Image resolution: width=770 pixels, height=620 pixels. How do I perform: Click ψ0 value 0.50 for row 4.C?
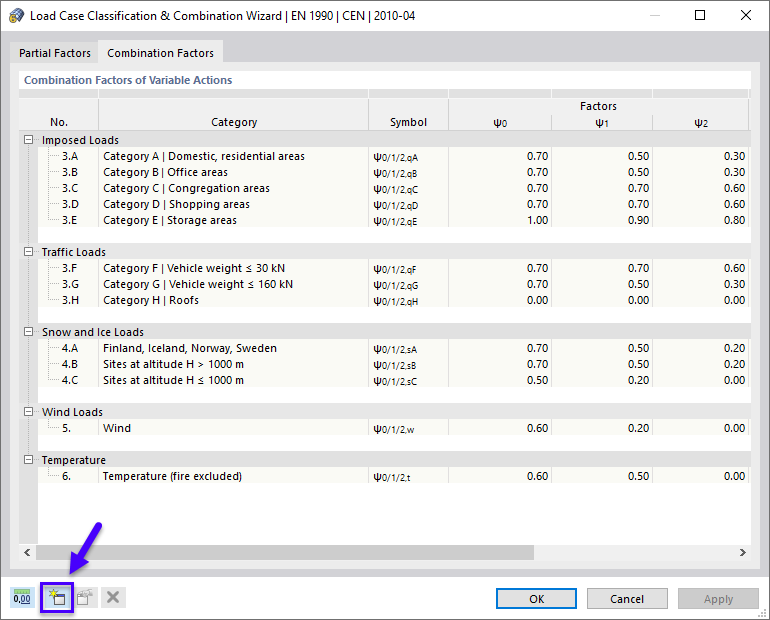pyautogui.click(x=500, y=380)
